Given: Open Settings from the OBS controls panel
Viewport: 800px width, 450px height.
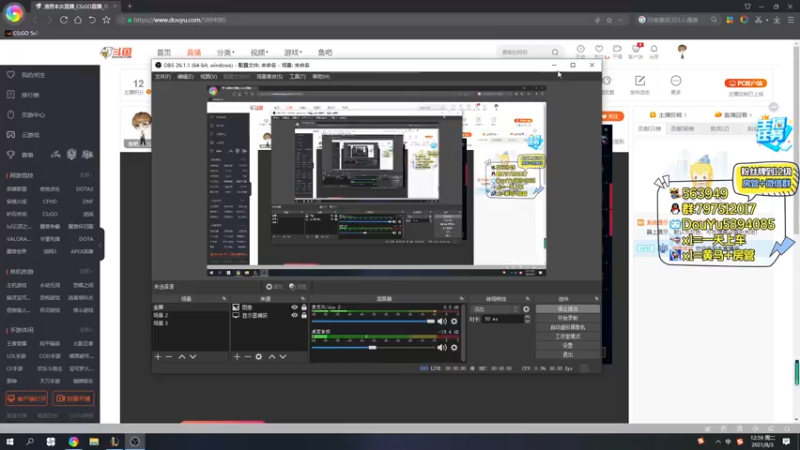Looking at the screenshot, I should click(568, 345).
